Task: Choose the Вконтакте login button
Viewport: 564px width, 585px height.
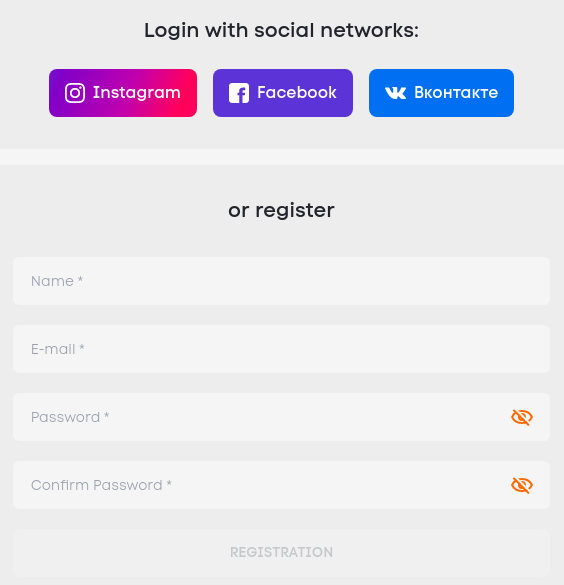Action: pyautogui.click(x=441, y=93)
